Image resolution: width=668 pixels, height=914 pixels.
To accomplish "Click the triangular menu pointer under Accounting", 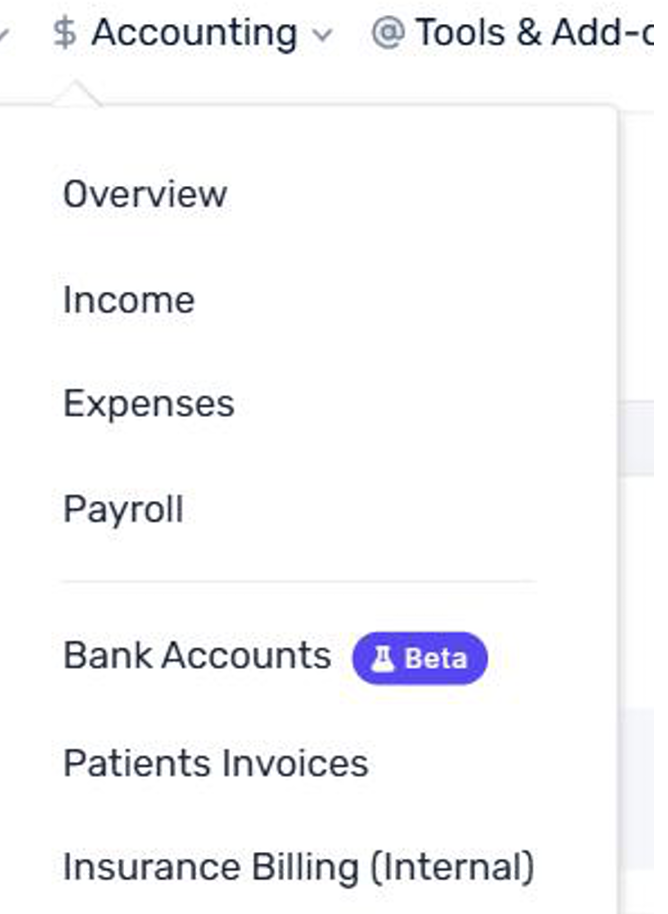I will tap(76, 94).
